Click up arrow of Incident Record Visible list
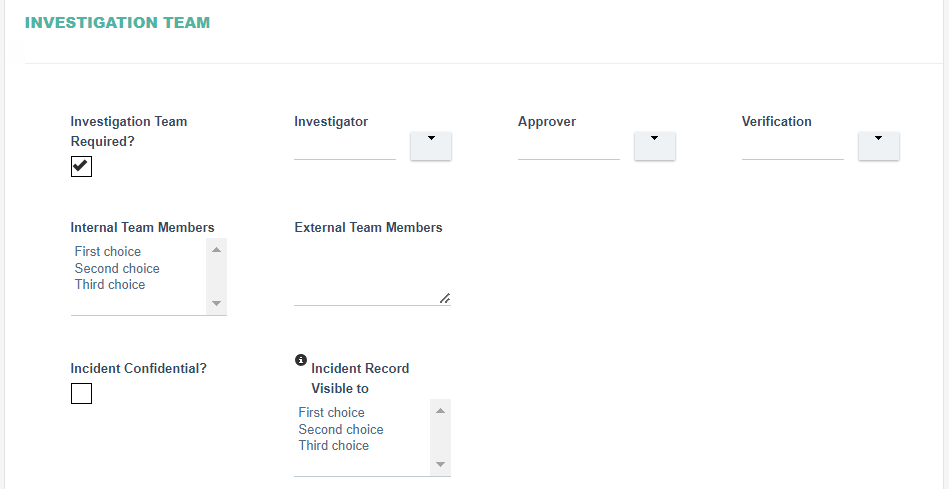This screenshot has height=489, width=949. tap(441, 411)
